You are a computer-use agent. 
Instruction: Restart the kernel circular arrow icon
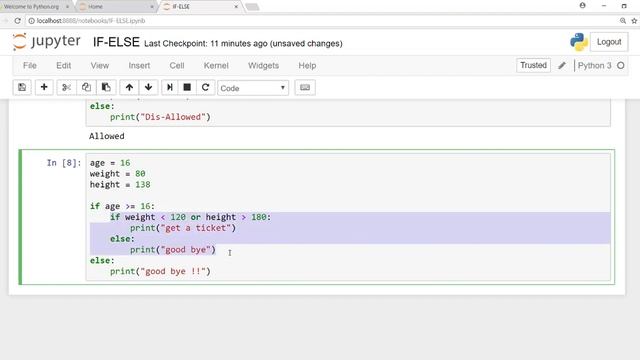[206, 87]
